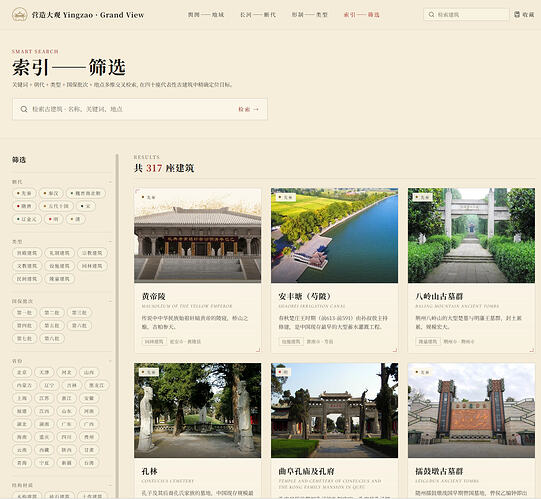The height and width of the screenshot is (499, 541).
Task: Collapse the 朝代 filter section
Action: pyautogui.click(x=110, y=182)
